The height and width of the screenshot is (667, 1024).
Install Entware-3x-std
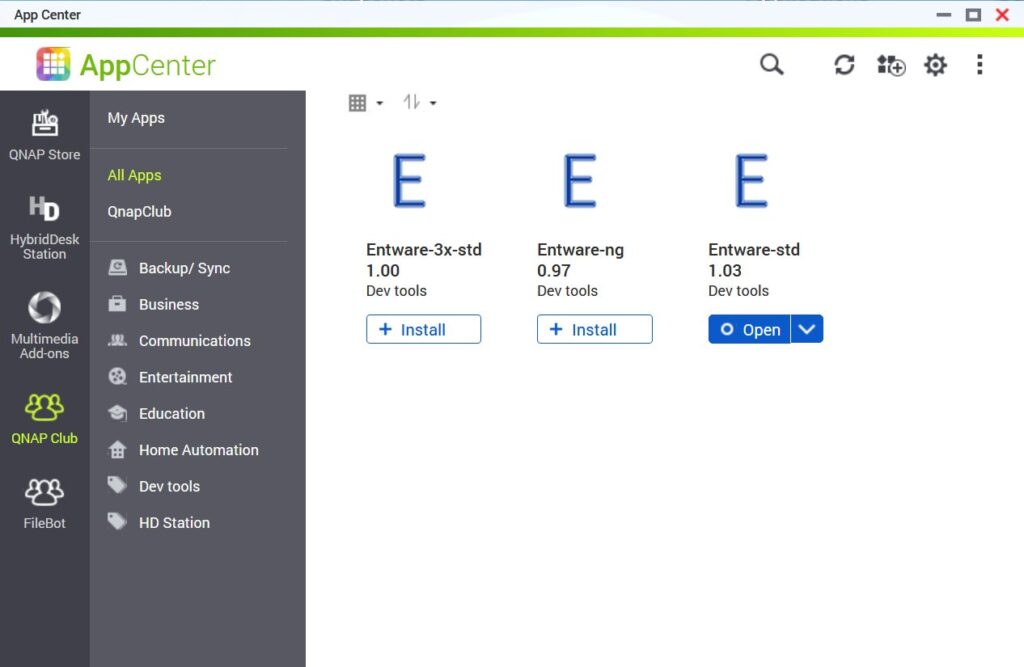click(423, 329)
